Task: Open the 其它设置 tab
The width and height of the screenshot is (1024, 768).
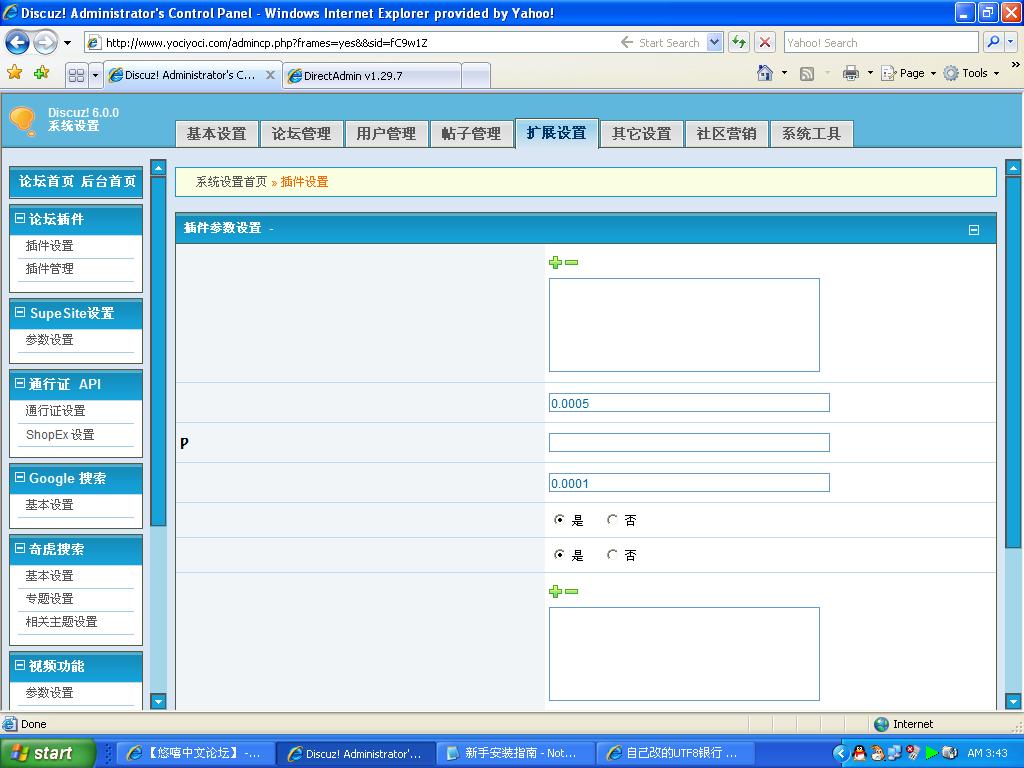Action: [641, 134]
